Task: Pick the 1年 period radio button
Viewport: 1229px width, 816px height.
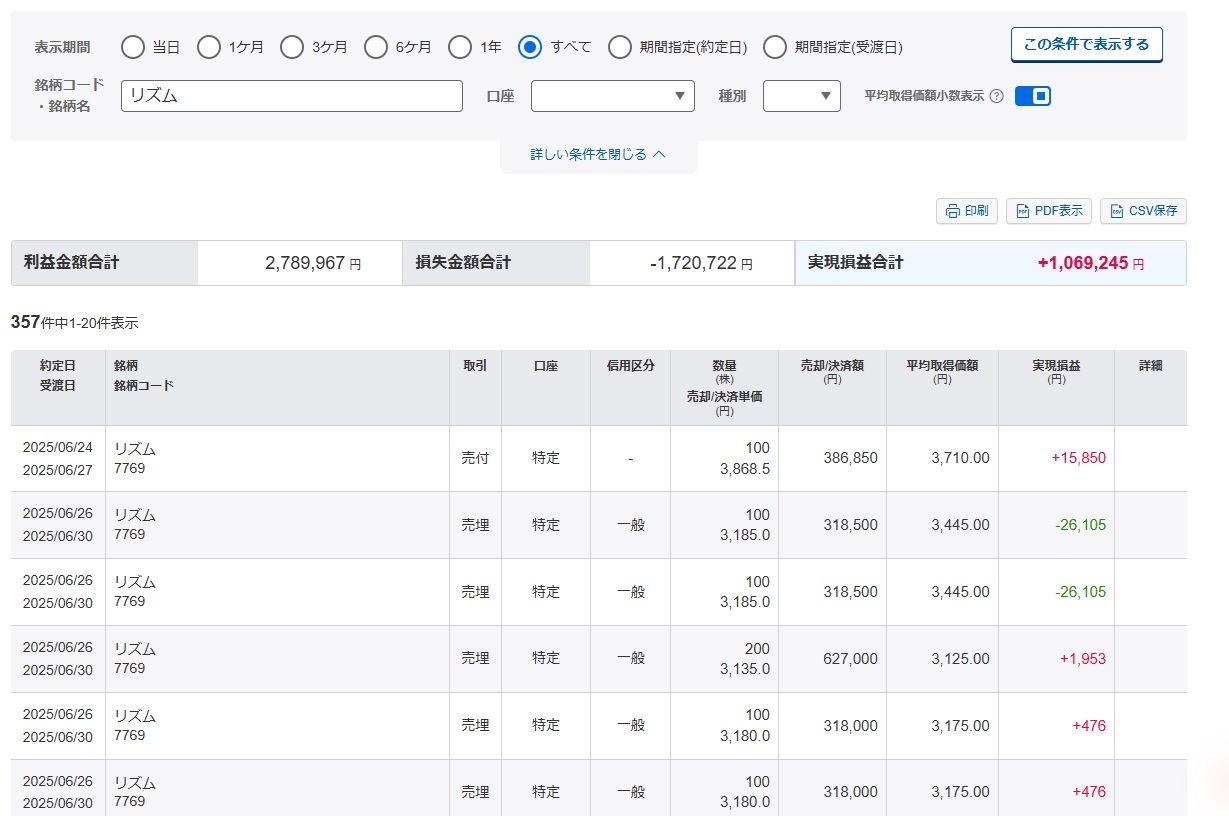Action: click(460, 47)
